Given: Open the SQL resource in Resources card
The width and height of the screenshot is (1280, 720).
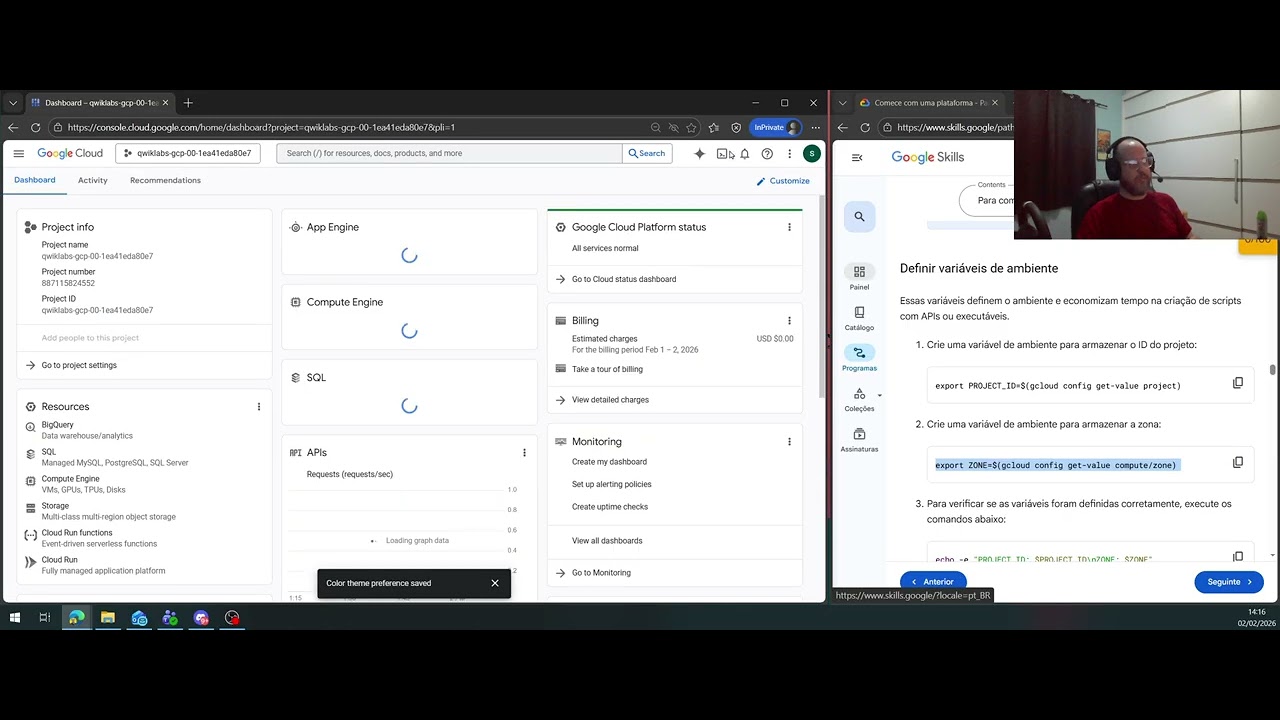Looking at the screenshot, I should pyautogui.click(x=48, y=452).
